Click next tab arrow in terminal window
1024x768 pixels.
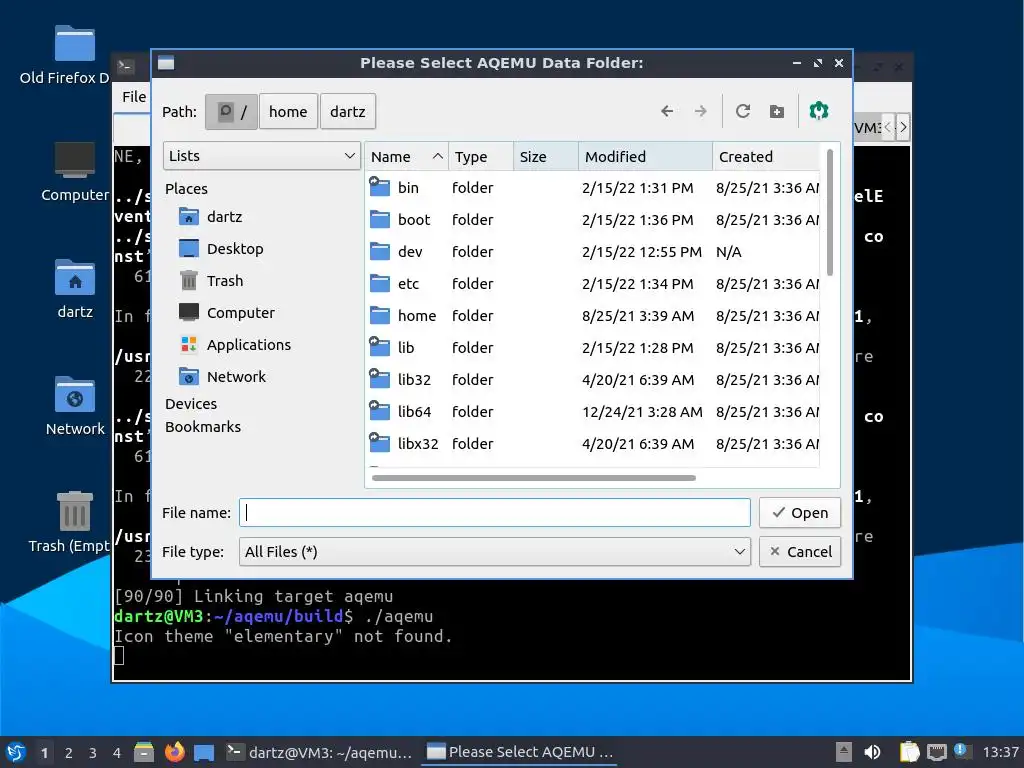pos(903,127)
